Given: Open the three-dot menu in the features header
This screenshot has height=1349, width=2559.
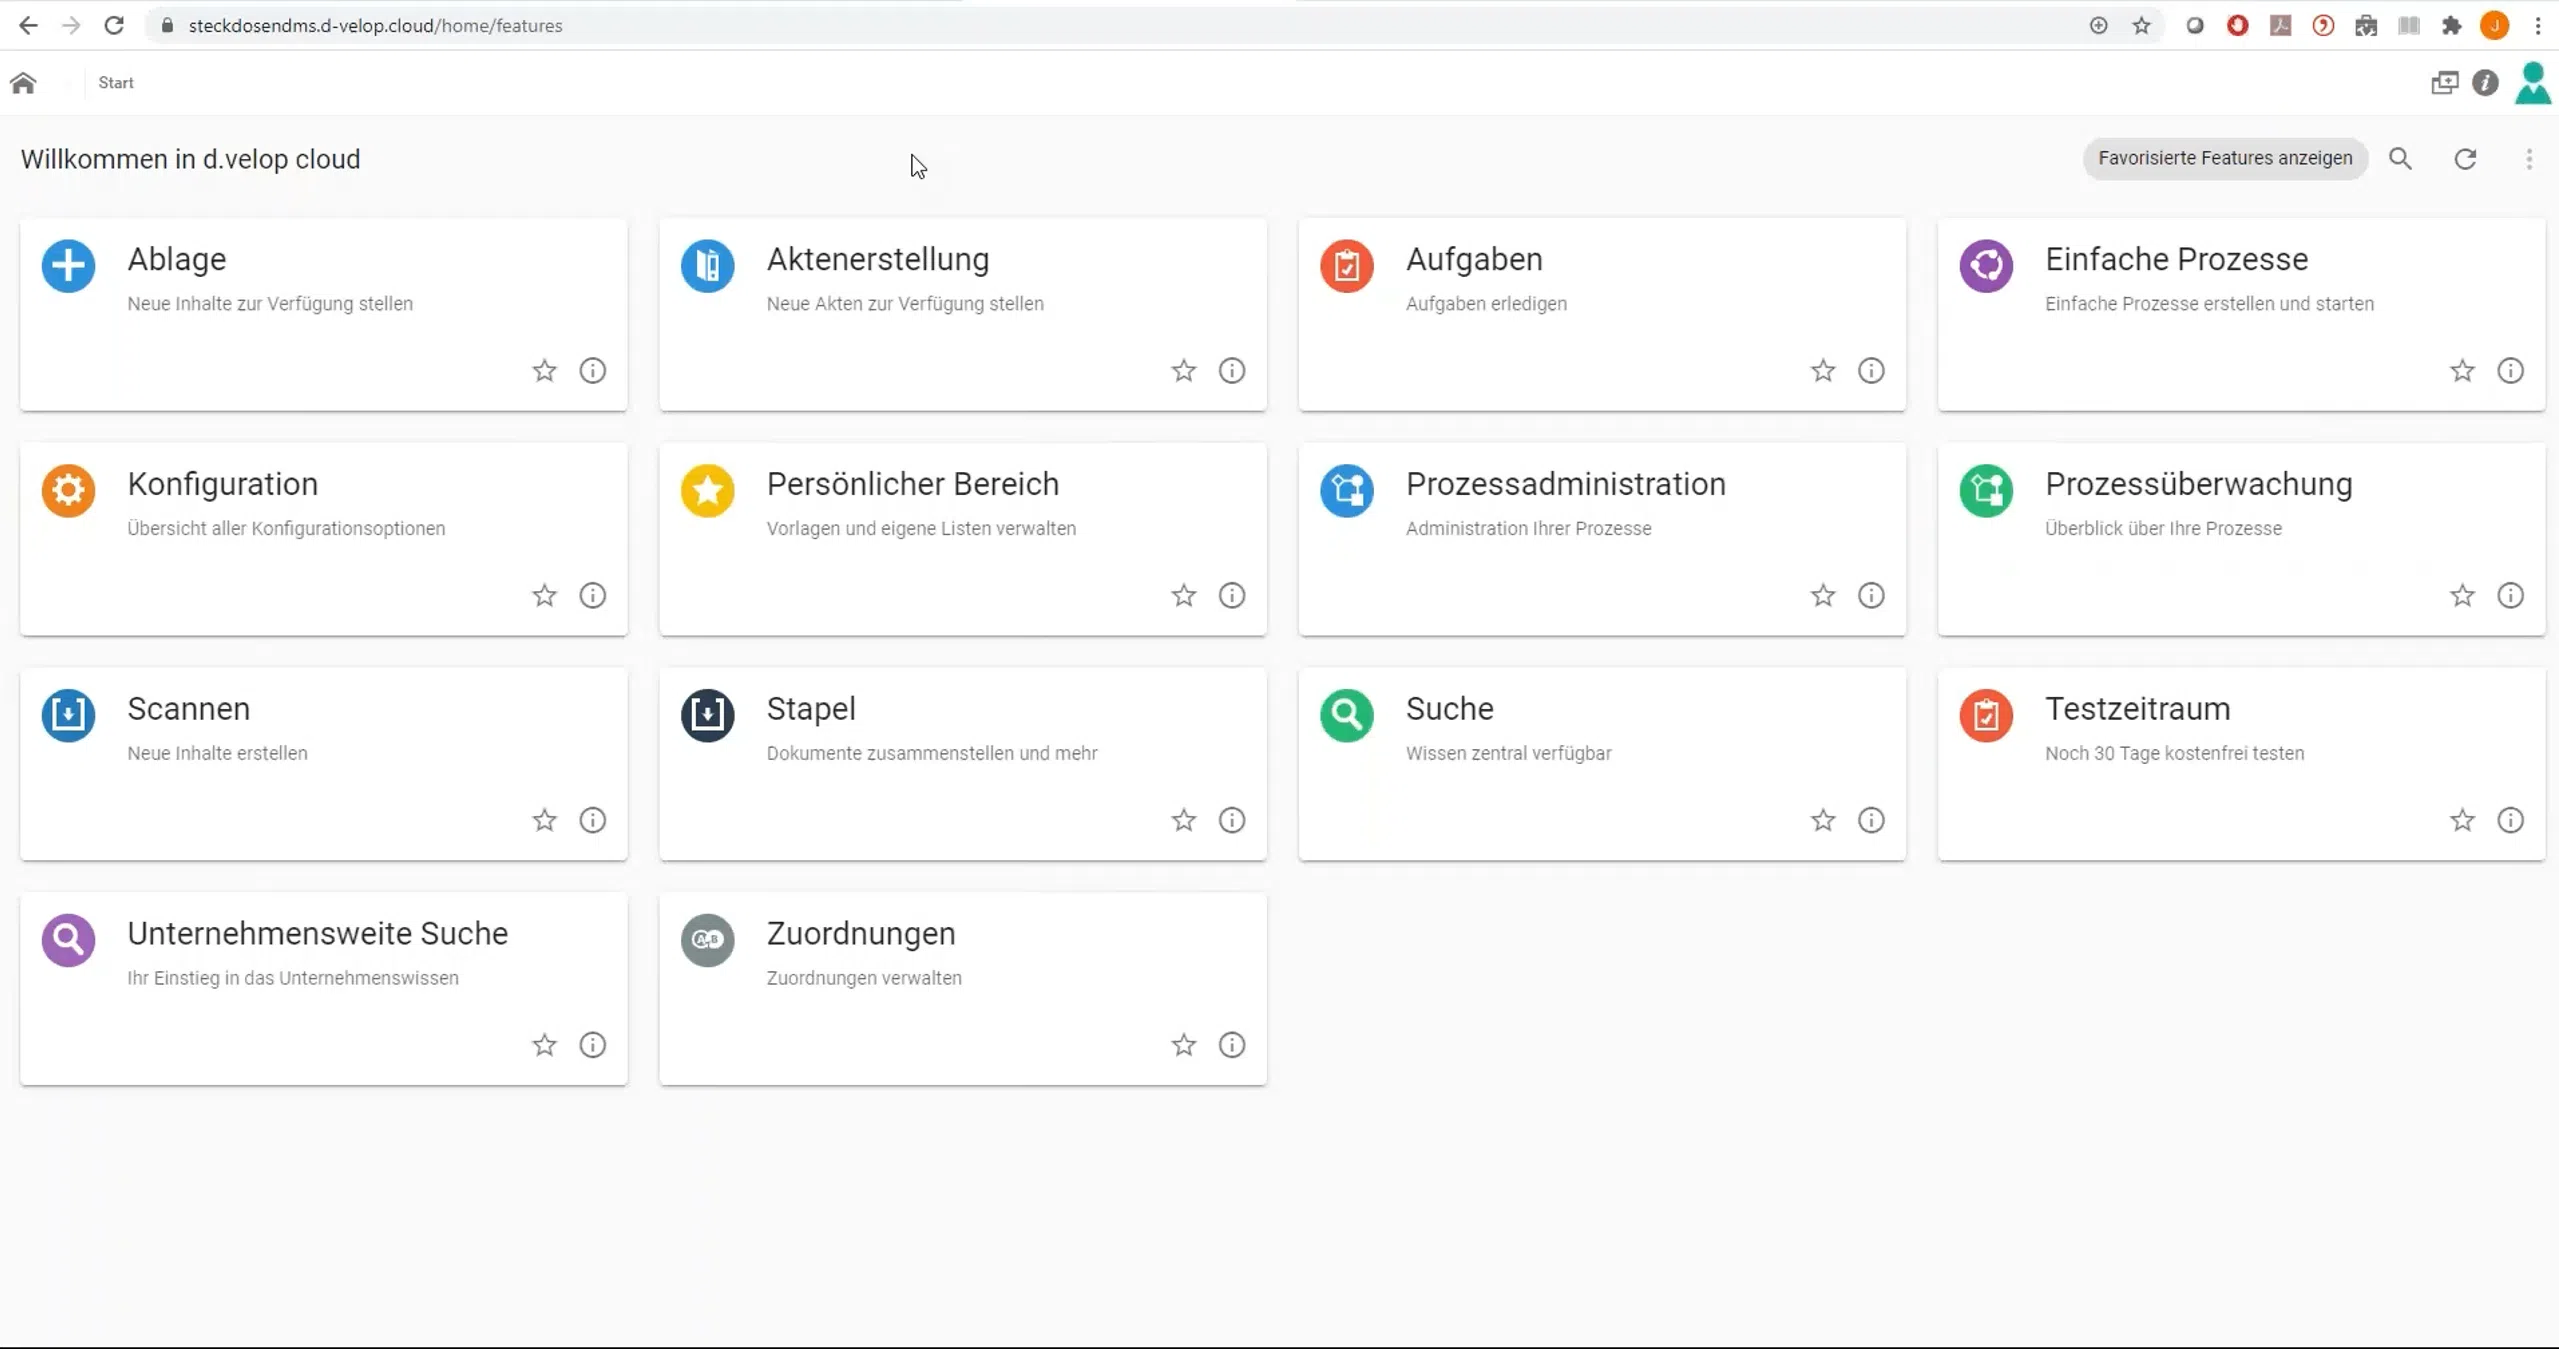Looking at the screenshot, I should 2529,159.
